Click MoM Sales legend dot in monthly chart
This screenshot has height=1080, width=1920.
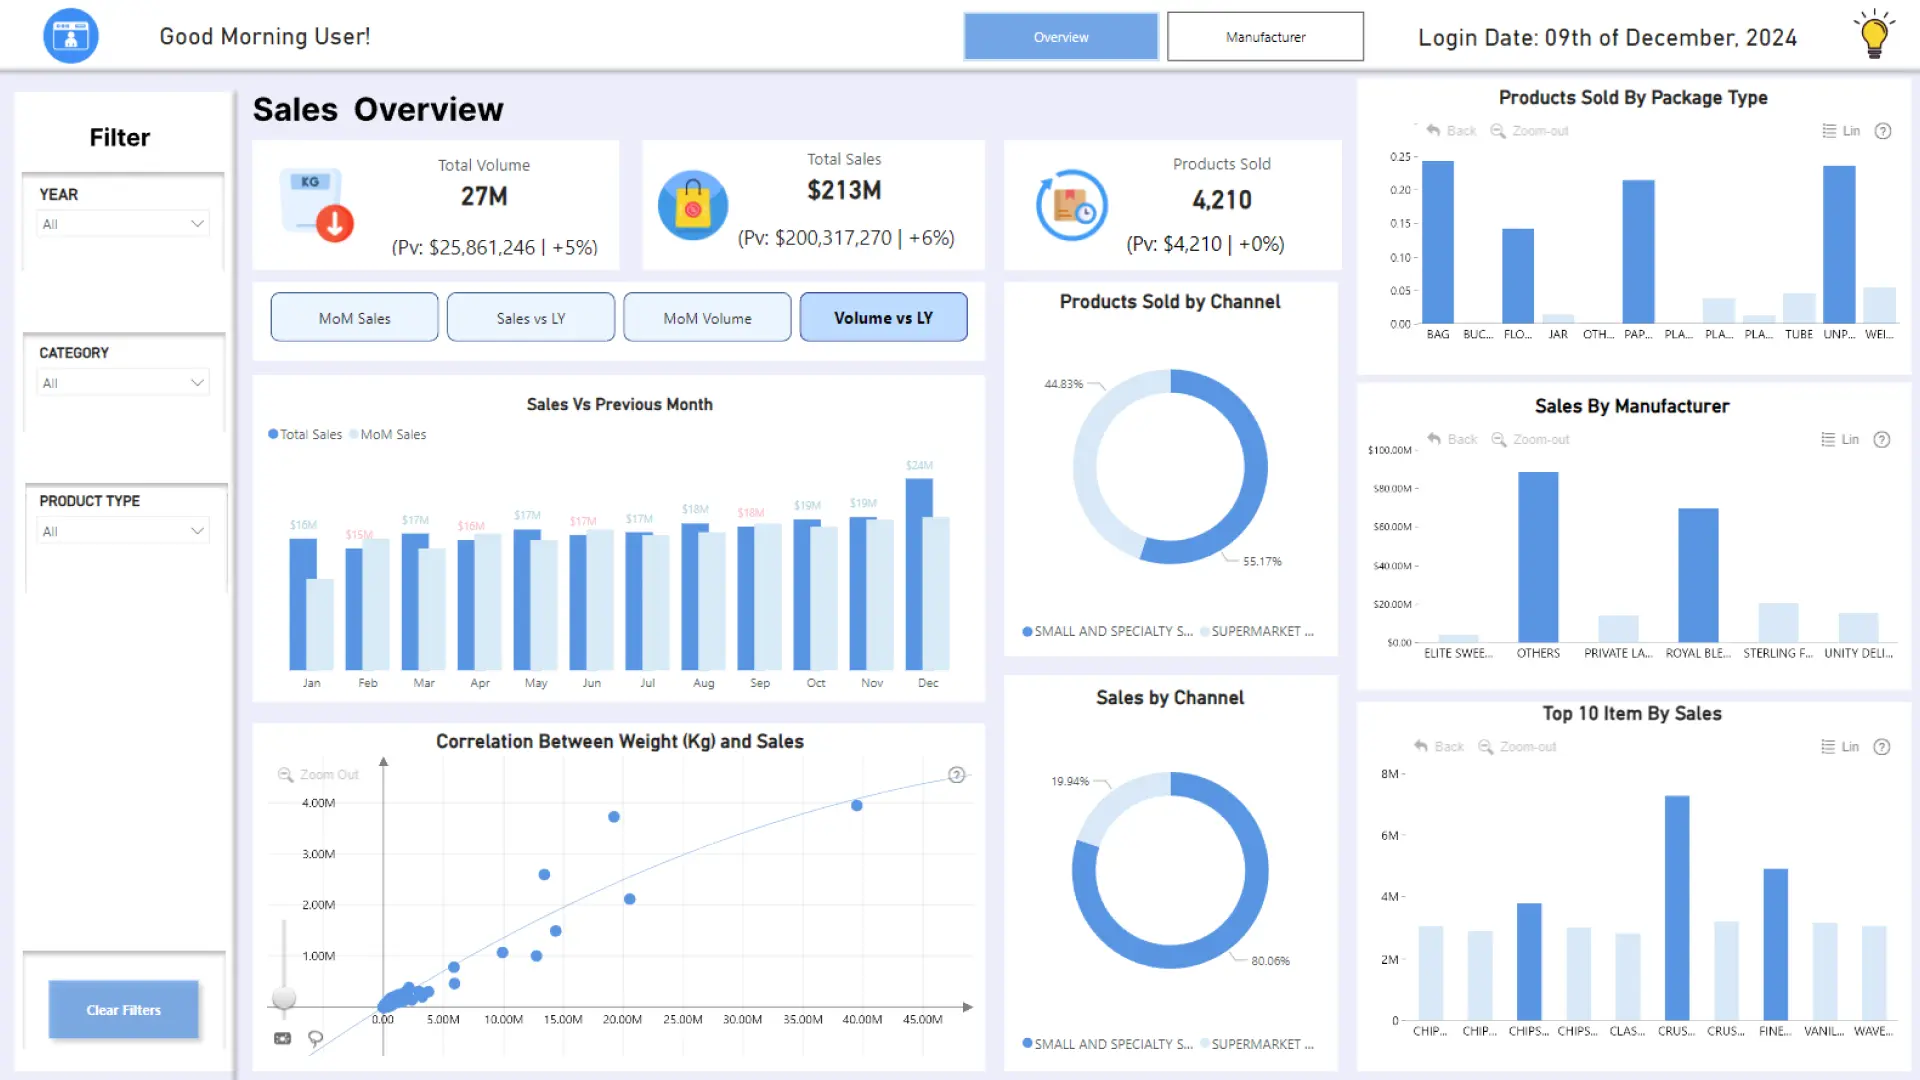(x=354, y=434)
